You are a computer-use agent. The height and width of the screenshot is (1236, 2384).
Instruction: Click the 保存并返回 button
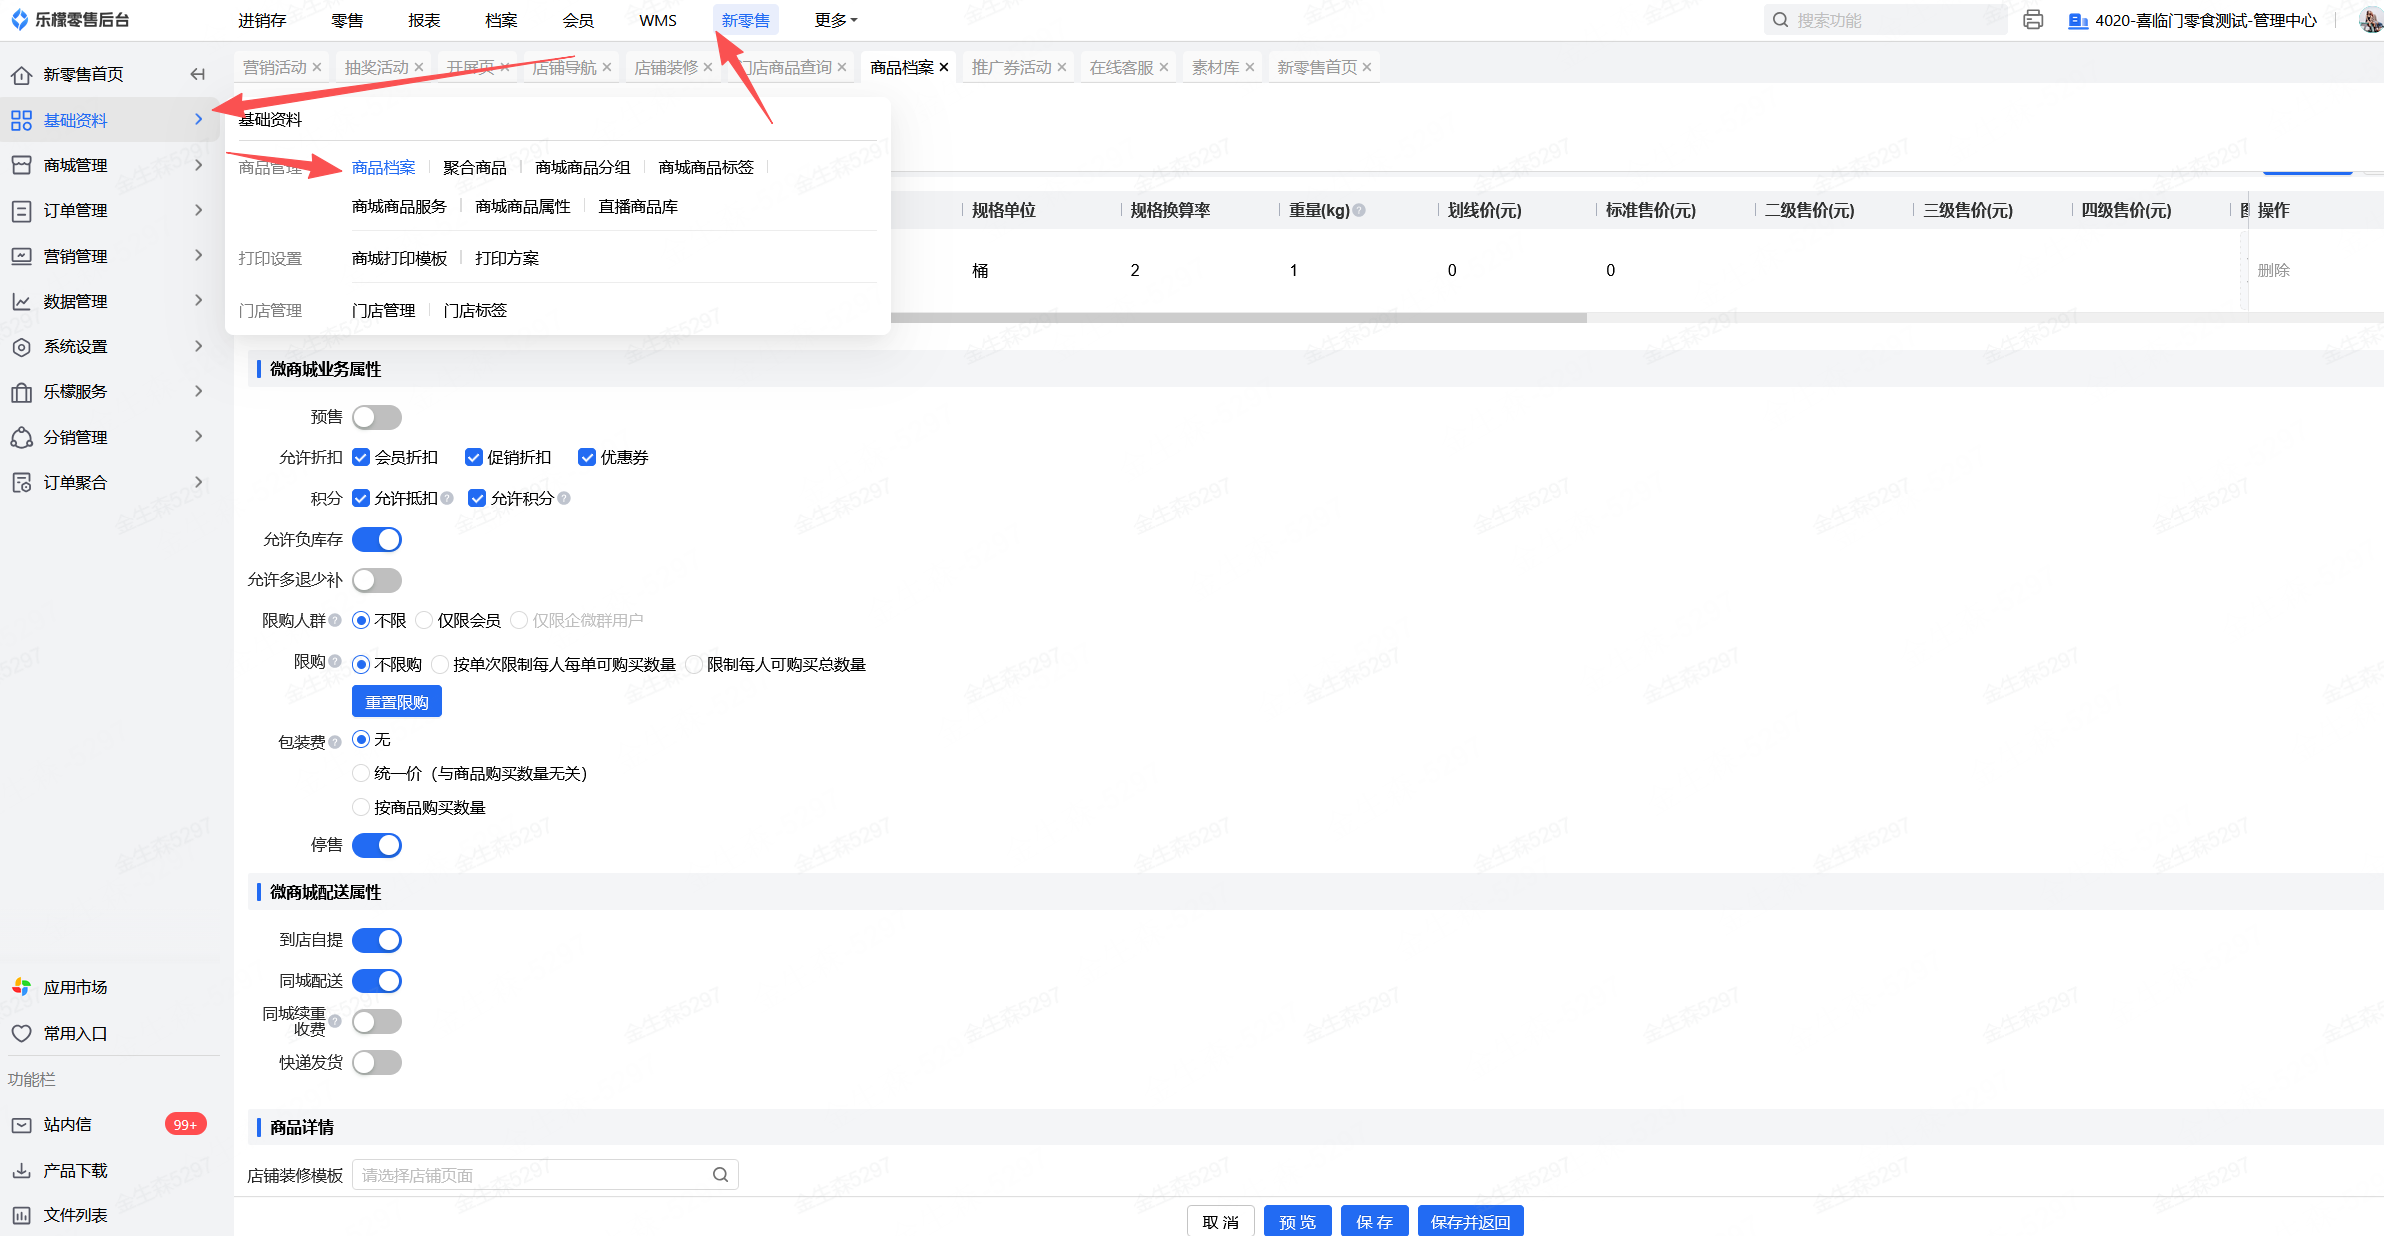1470,1221
